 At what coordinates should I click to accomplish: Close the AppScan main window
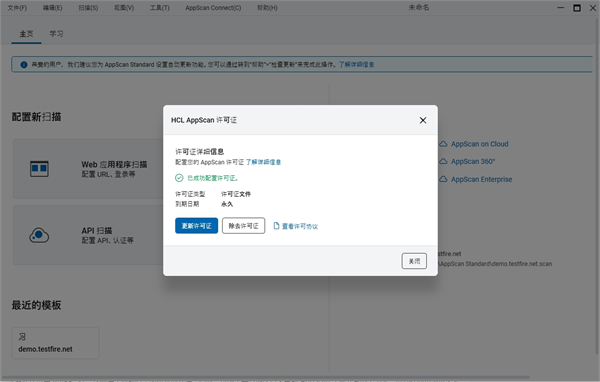tap(593, 8)
